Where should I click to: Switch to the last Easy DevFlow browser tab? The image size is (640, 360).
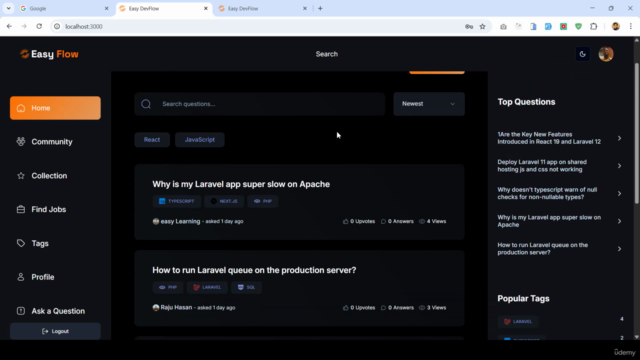263,8
